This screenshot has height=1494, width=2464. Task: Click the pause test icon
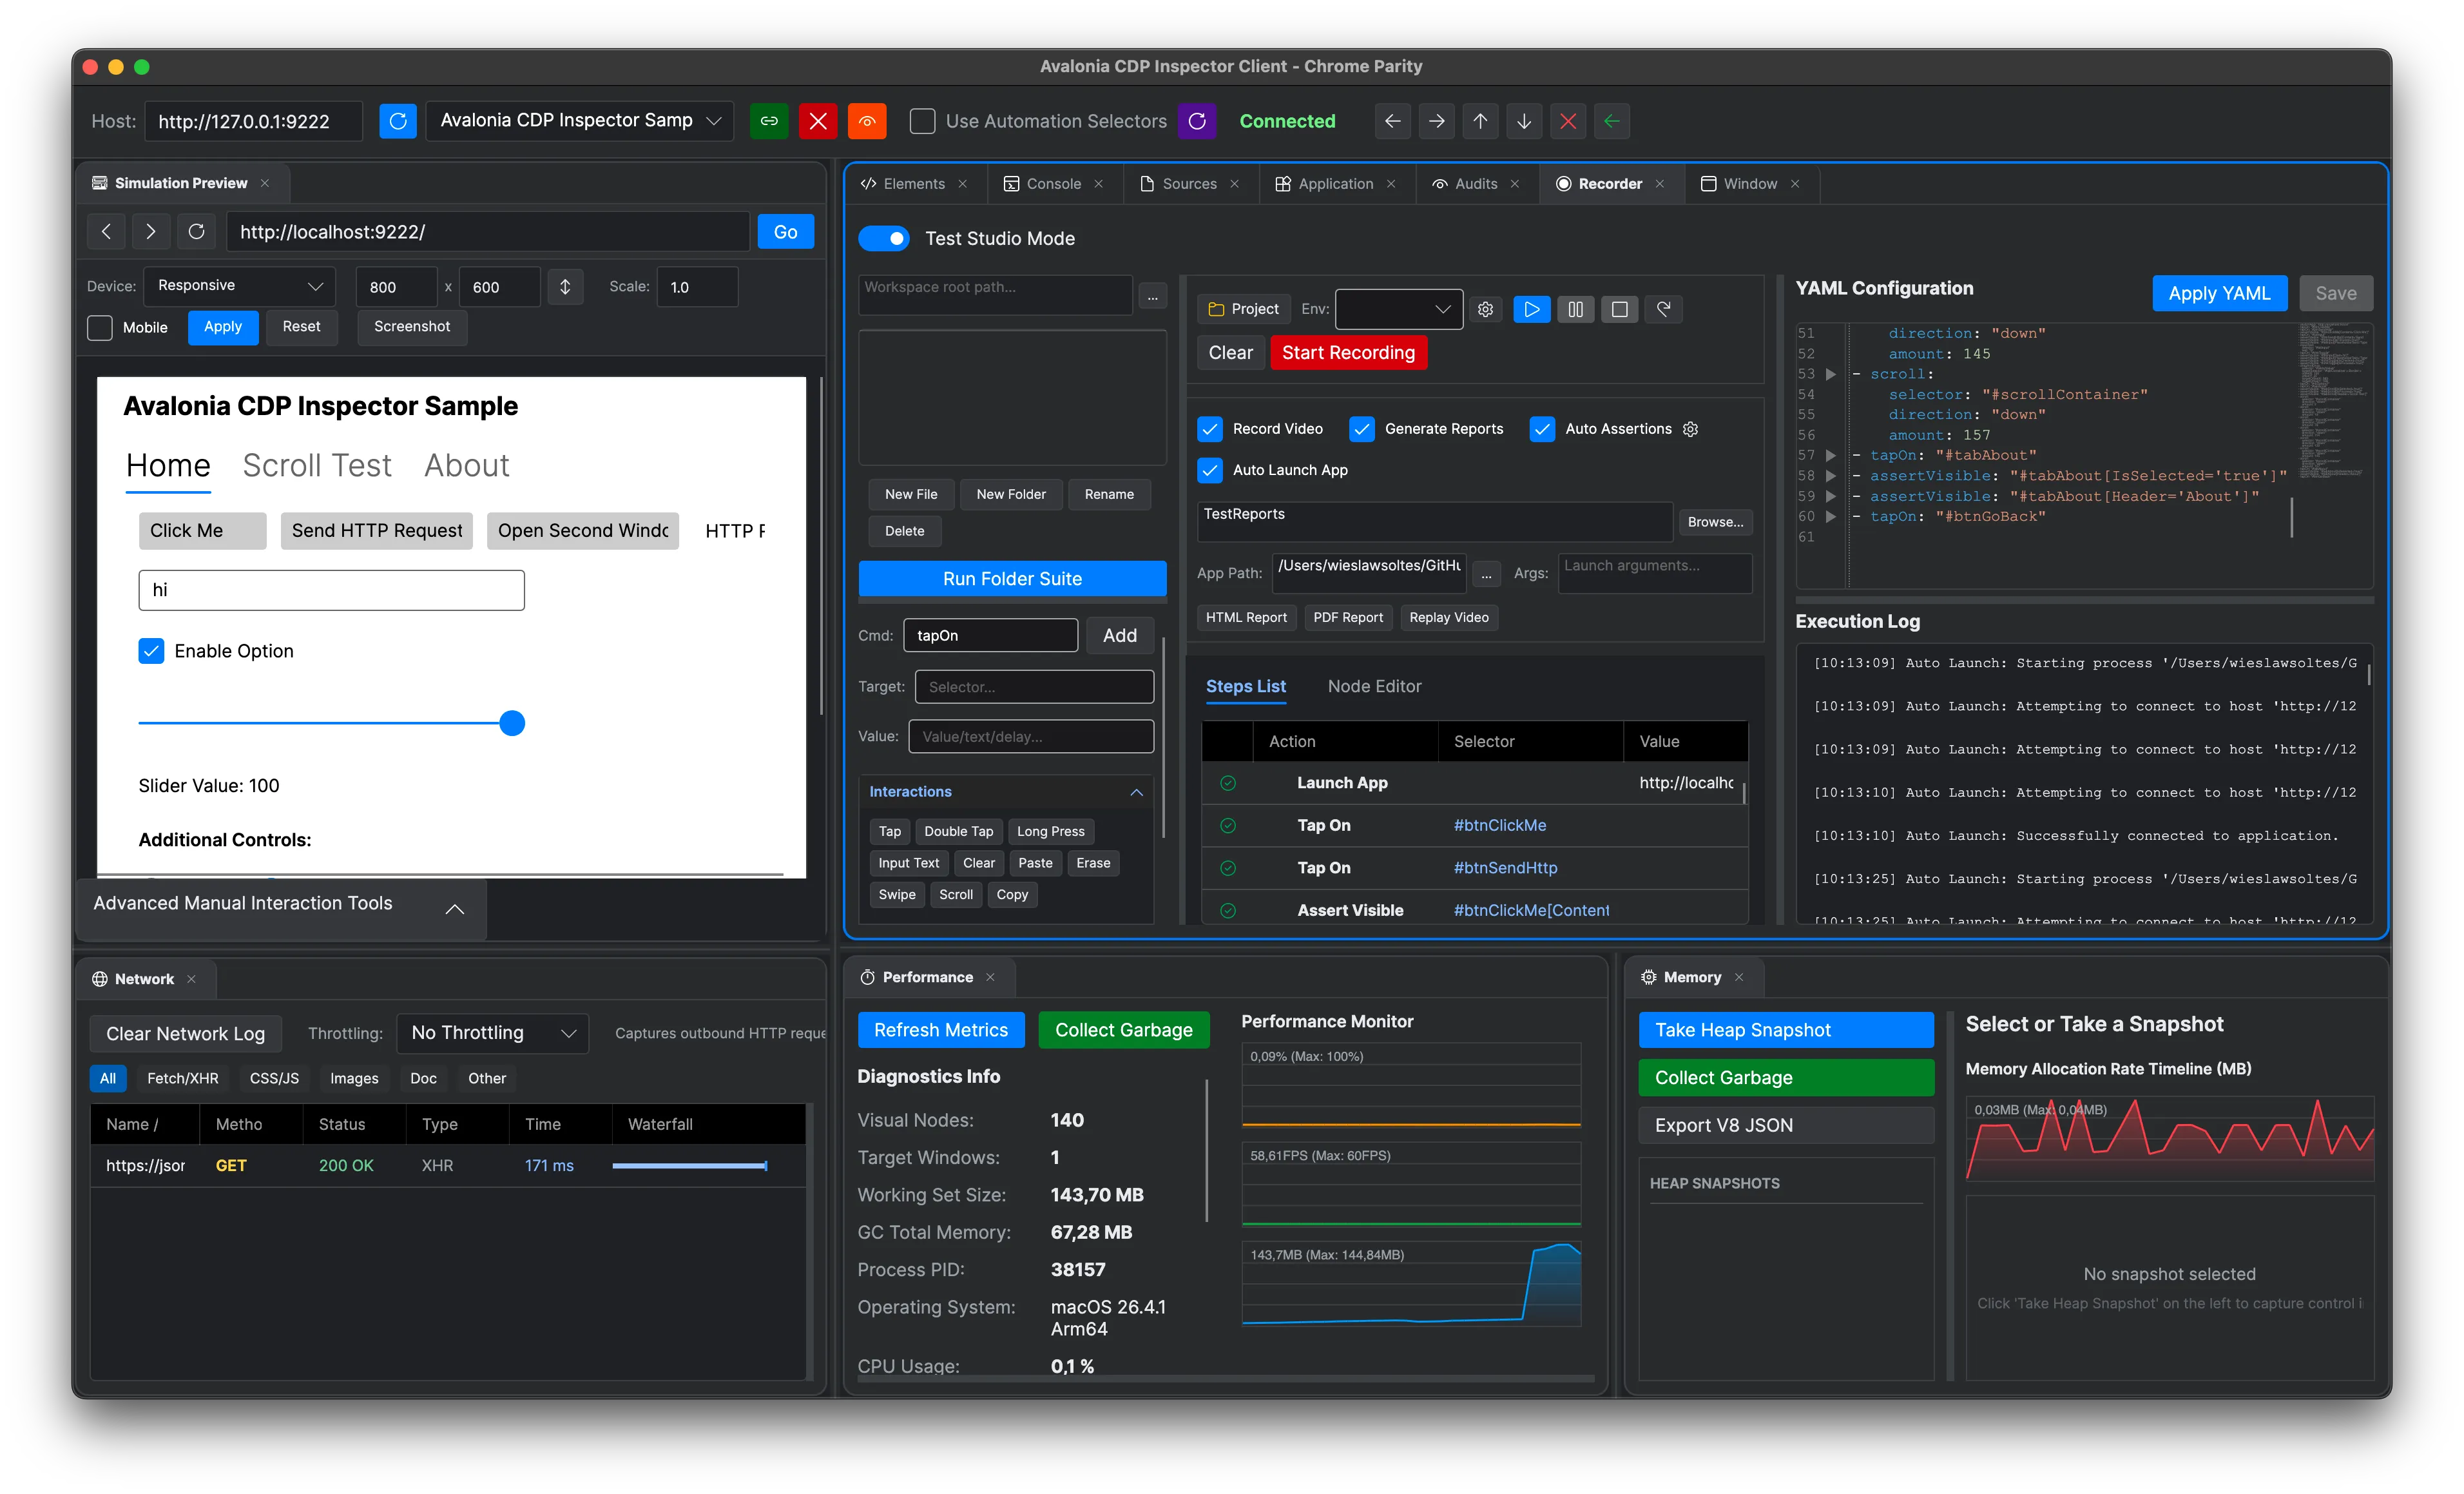(x=1575, y=309)
